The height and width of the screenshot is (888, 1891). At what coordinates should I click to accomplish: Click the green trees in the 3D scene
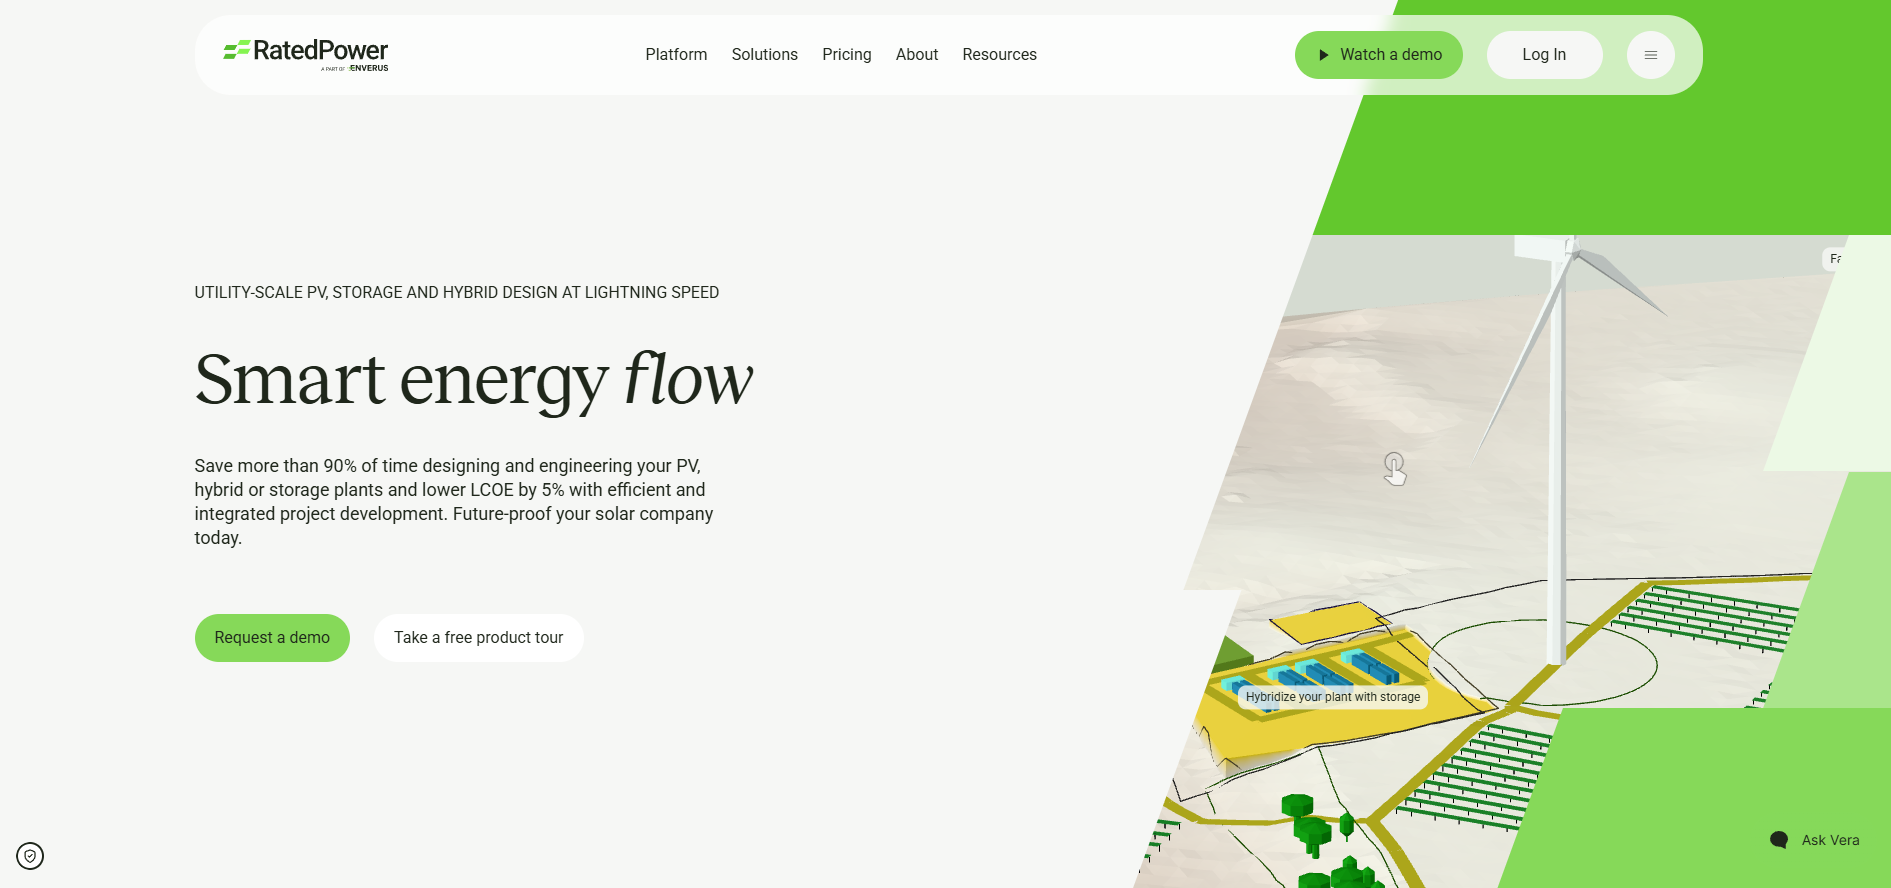coord(1325,840)
